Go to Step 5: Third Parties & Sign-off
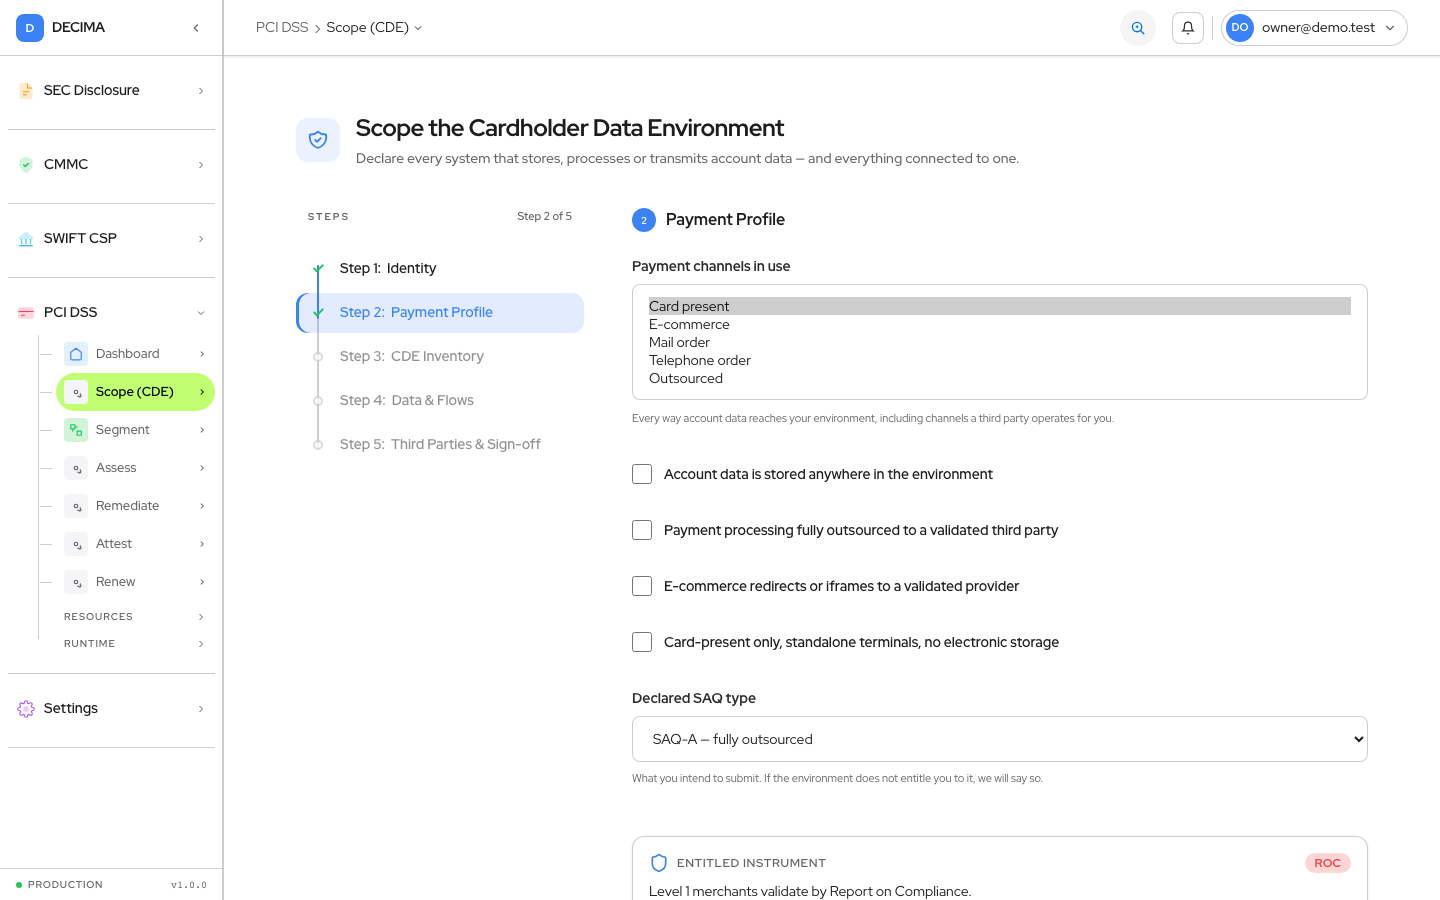 pyautogui.click(x=440, y=445)
